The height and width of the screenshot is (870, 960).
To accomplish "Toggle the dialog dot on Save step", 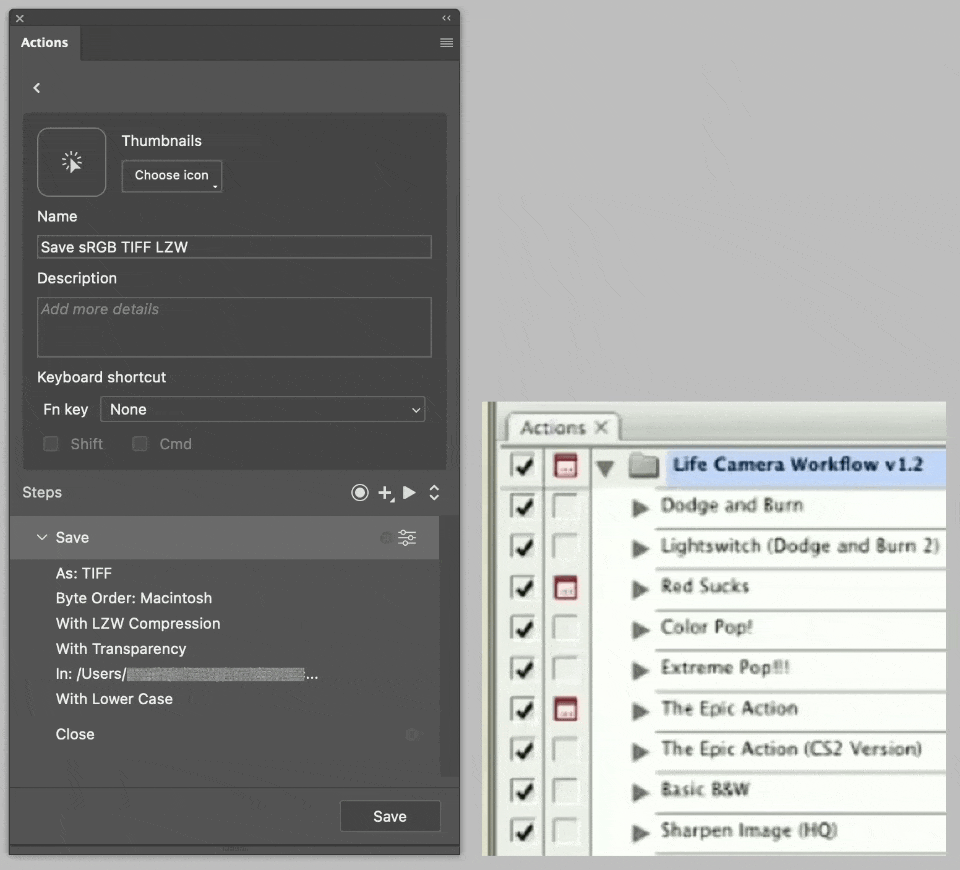I will pyautogui.click(x=386, y=538).
